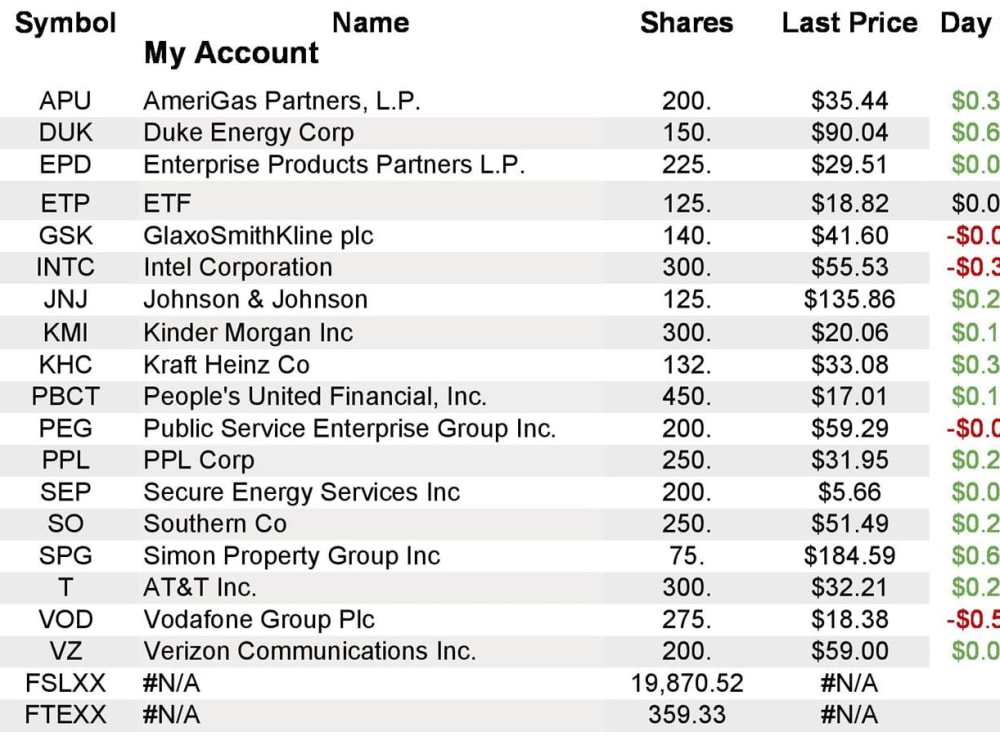This screenshot has height=750, width=1000.
Task: Select the ETP last price $18.82
Action: [x=849, y=204]
